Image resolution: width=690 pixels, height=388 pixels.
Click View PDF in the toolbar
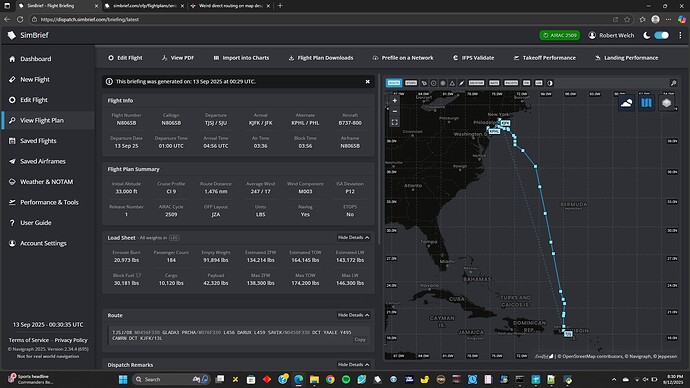(x=178, y=58)
